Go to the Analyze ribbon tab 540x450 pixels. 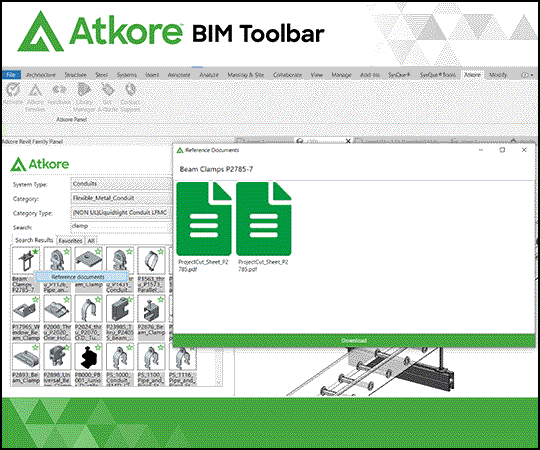pyautogui.click(x=209, y=75)
